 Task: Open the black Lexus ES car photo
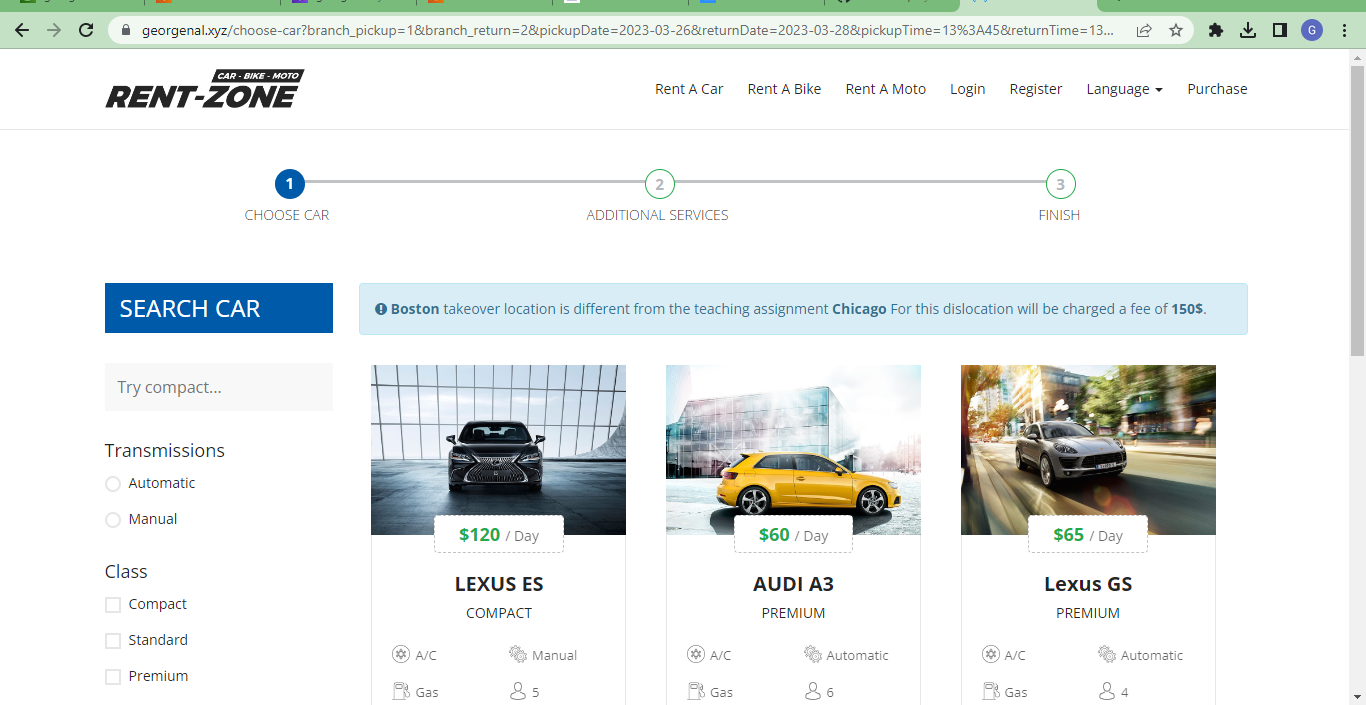click(x=498, y=450)
